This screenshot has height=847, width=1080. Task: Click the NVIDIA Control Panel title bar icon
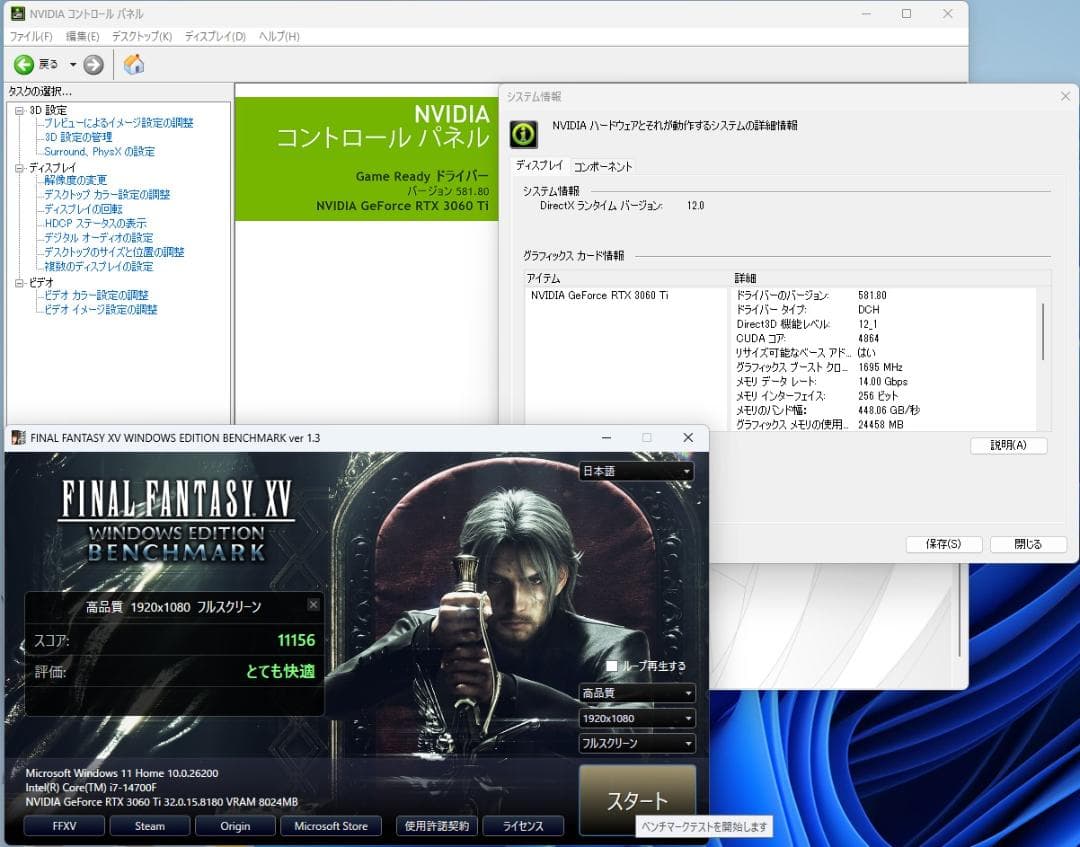coord(16,14)
